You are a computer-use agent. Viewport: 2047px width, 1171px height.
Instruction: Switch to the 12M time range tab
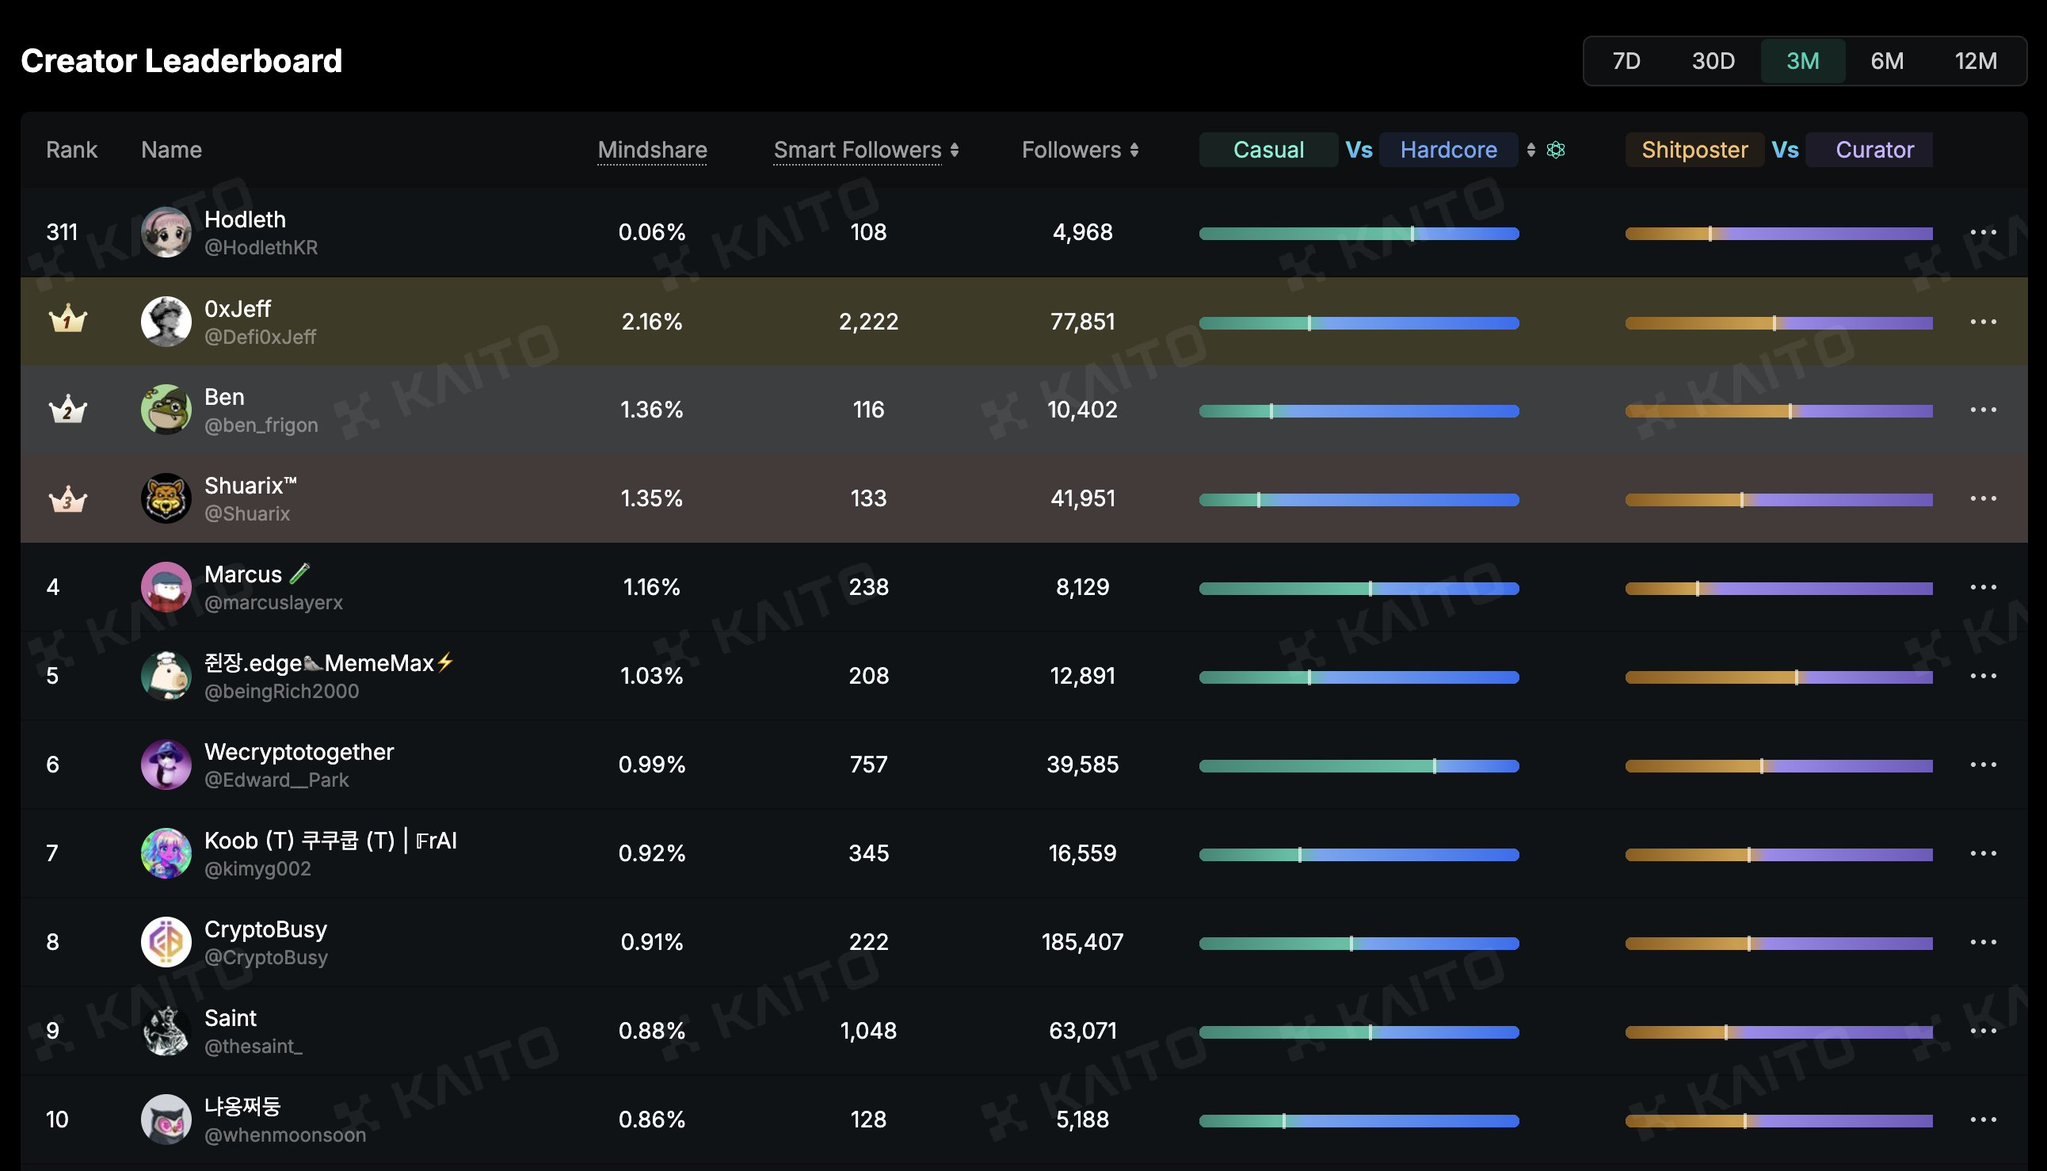[x=1975, y=61]
